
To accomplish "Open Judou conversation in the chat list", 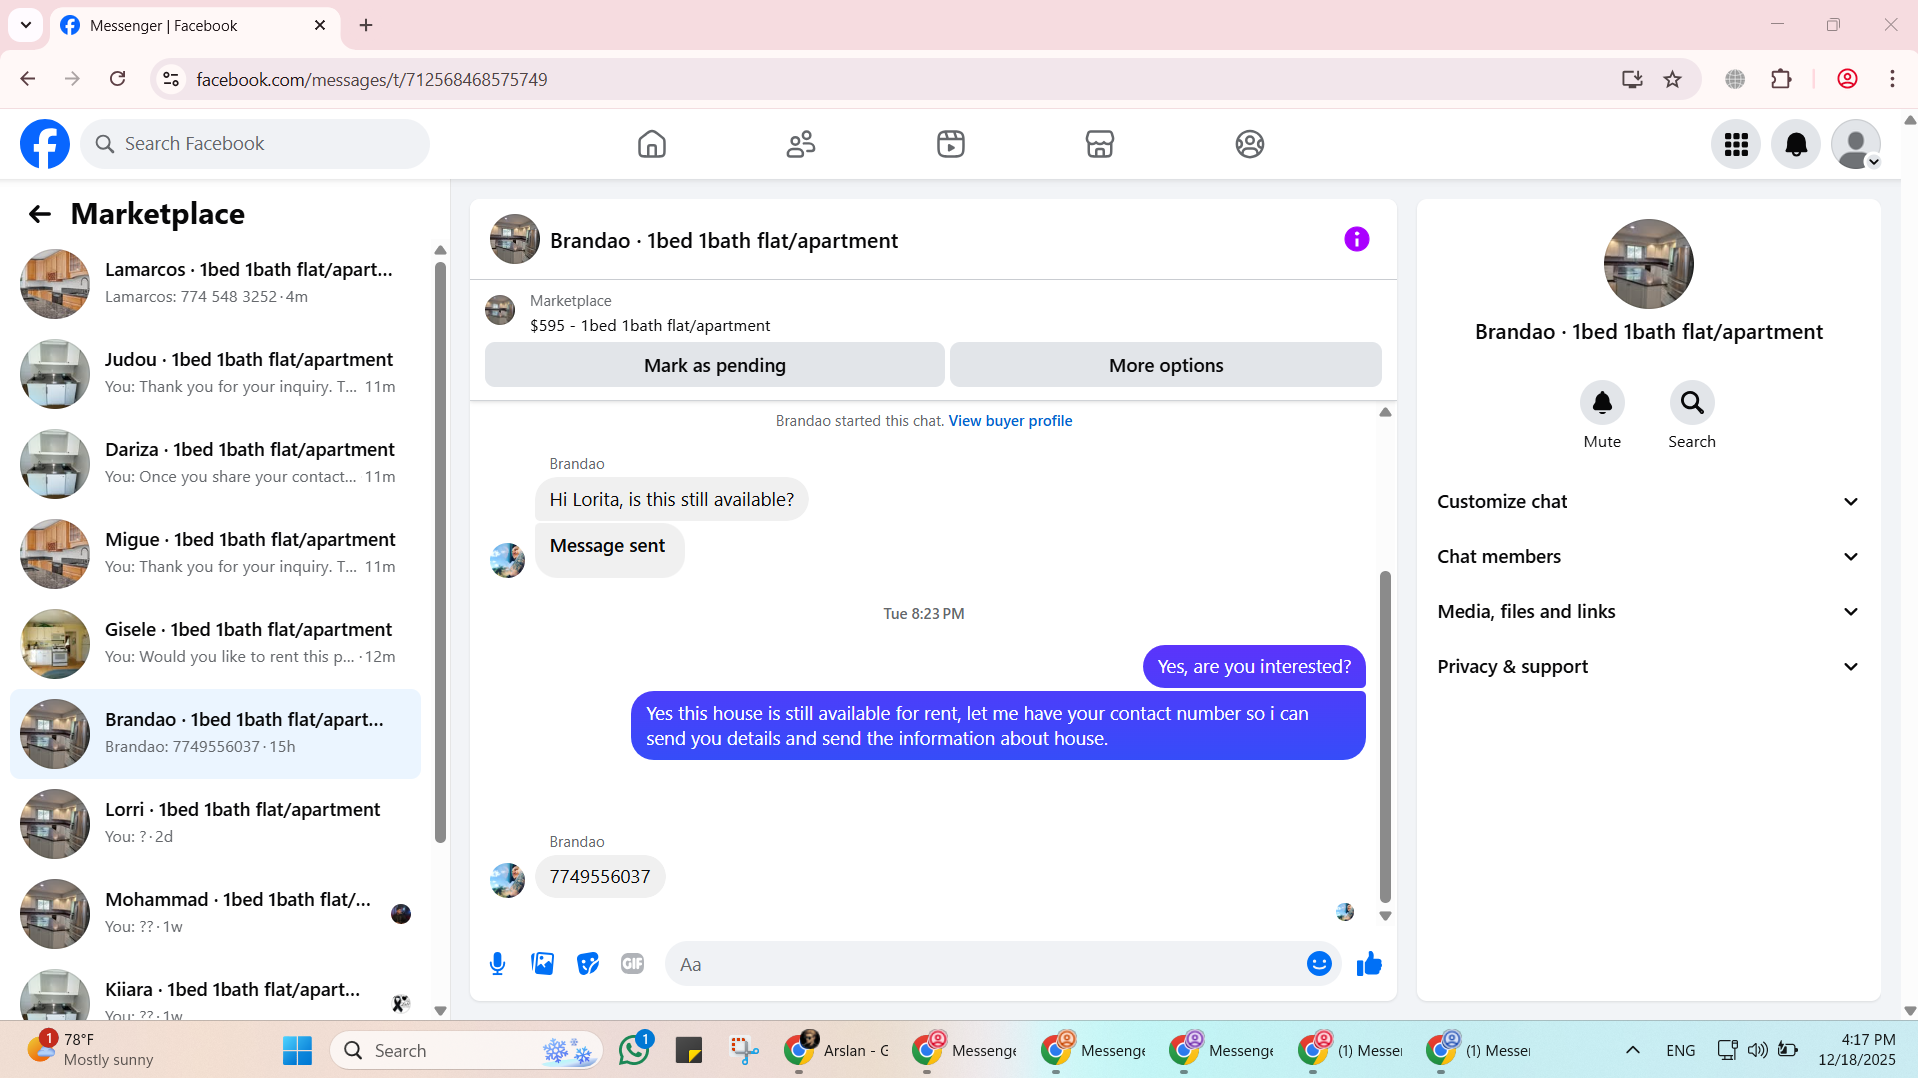I will (215, 373).
